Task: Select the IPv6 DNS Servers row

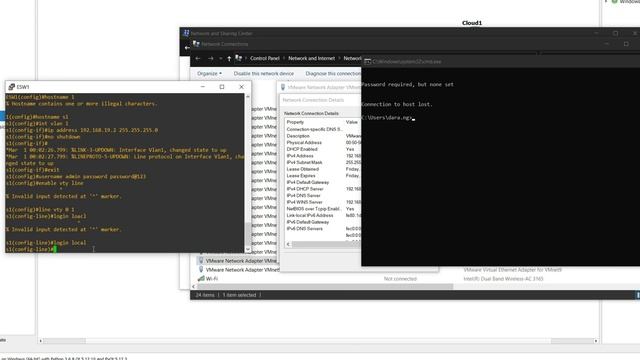Action: (323, 229)
